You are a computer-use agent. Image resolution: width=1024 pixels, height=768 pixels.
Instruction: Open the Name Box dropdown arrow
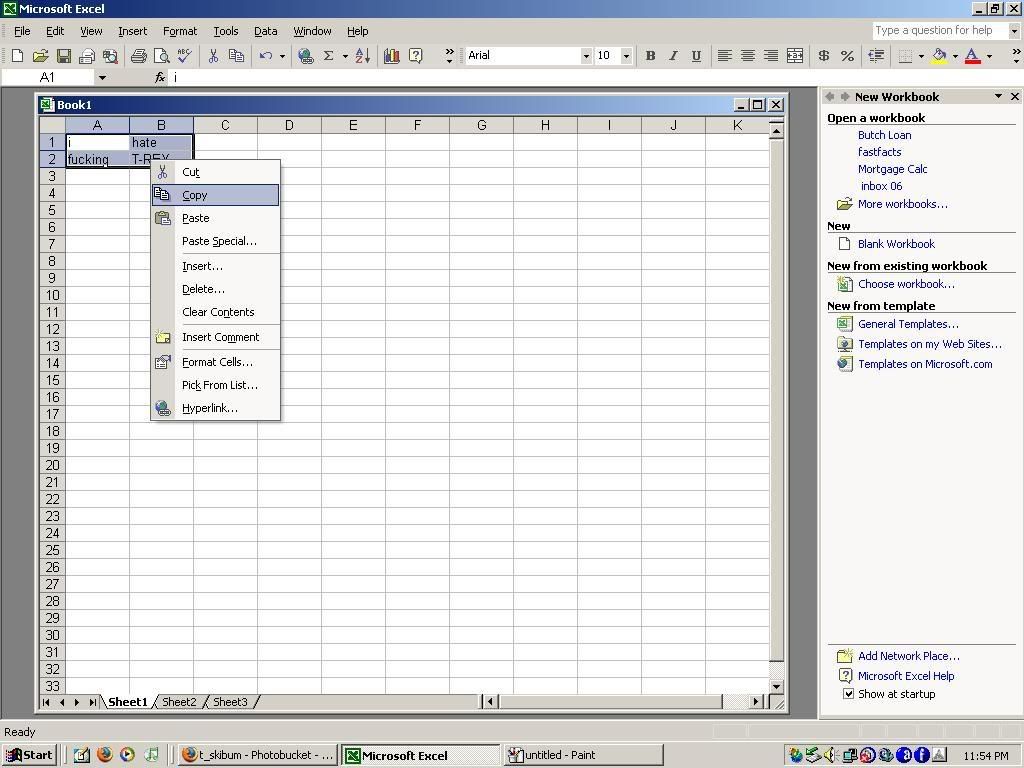click(101, 77)
